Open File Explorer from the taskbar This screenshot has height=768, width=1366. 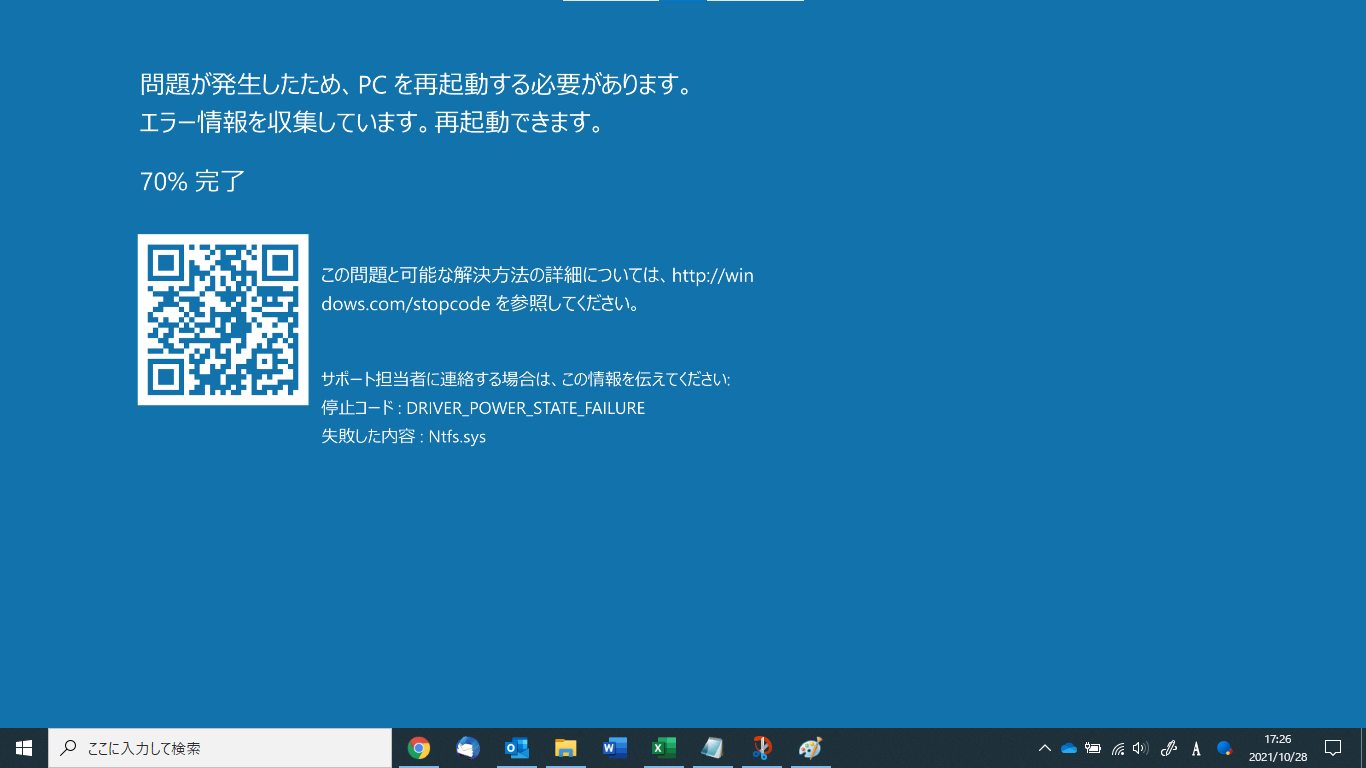[566, 748]
